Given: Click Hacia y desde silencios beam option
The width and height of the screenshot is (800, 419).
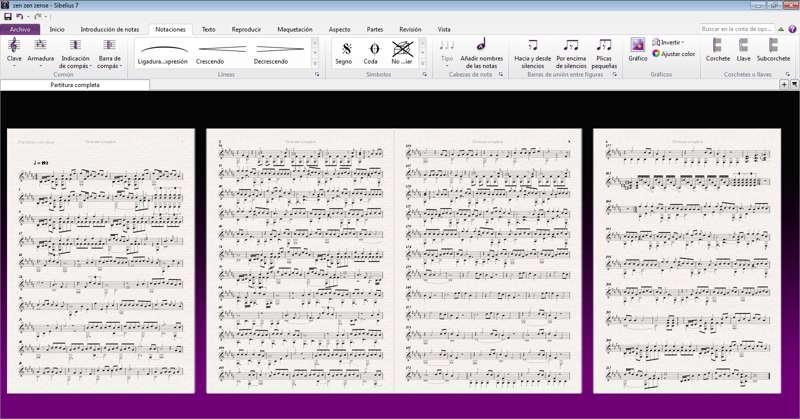Looking at the screenshot, I should (533, 54).
